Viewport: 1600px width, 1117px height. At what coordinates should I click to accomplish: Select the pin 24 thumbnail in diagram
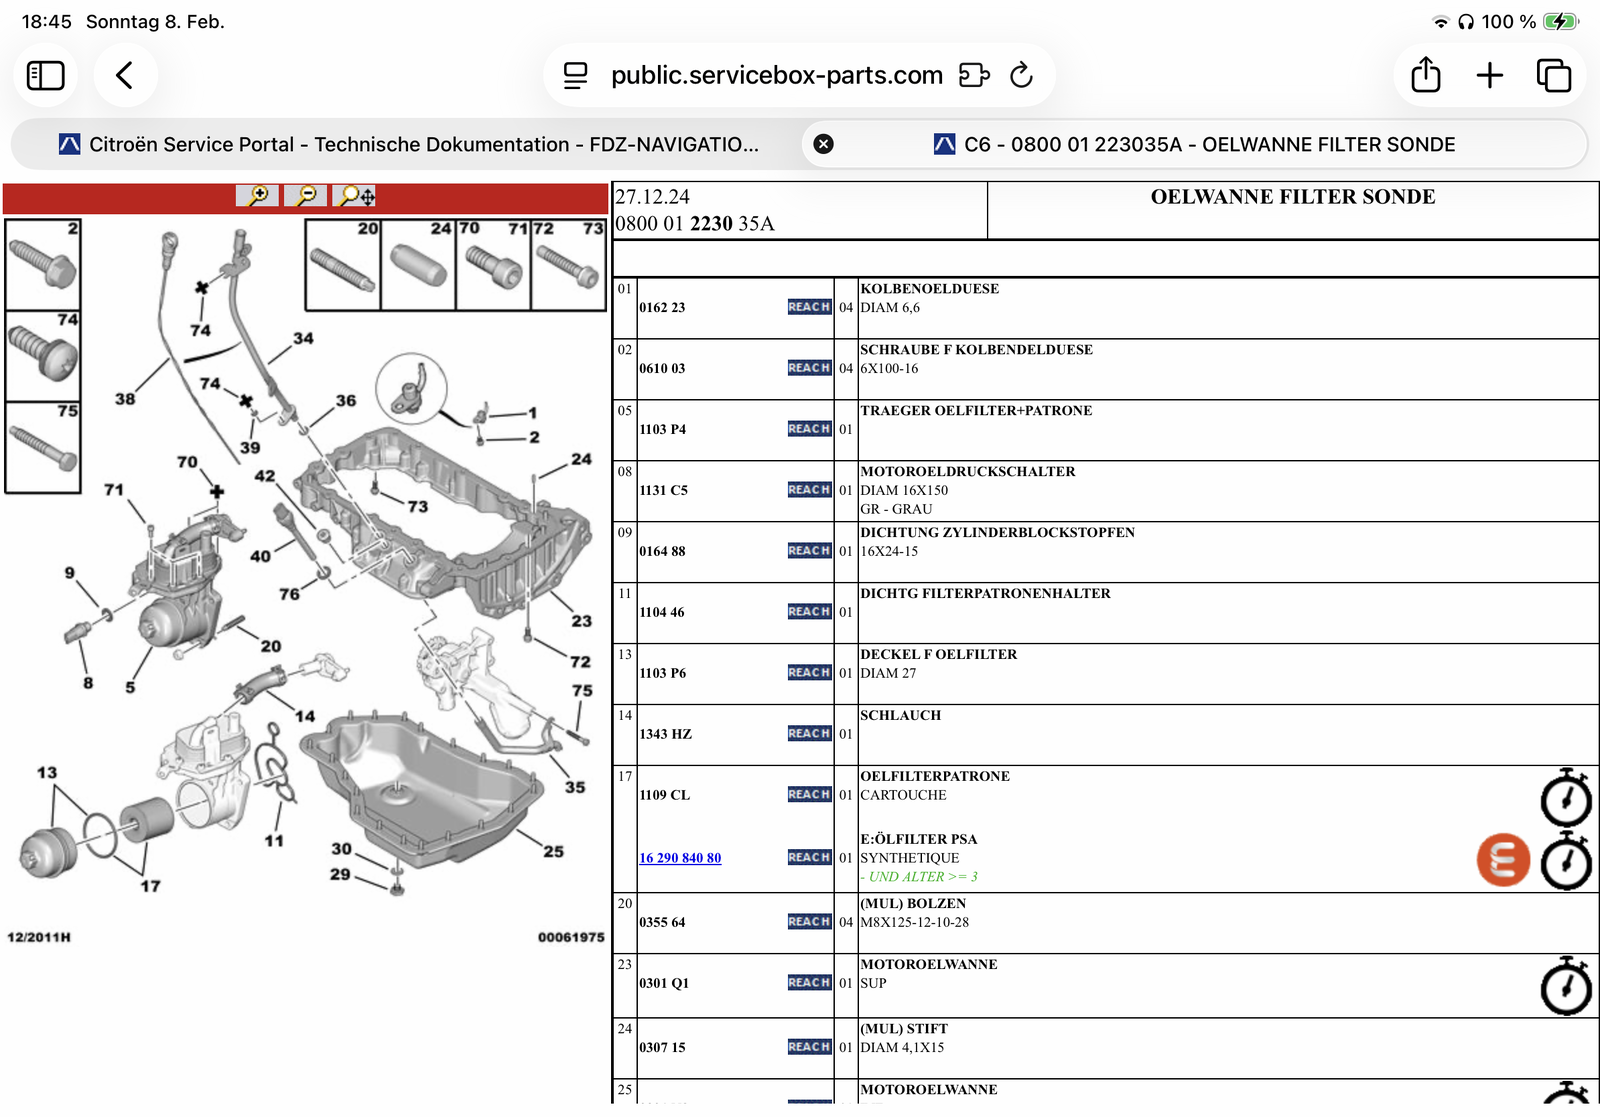418,265
